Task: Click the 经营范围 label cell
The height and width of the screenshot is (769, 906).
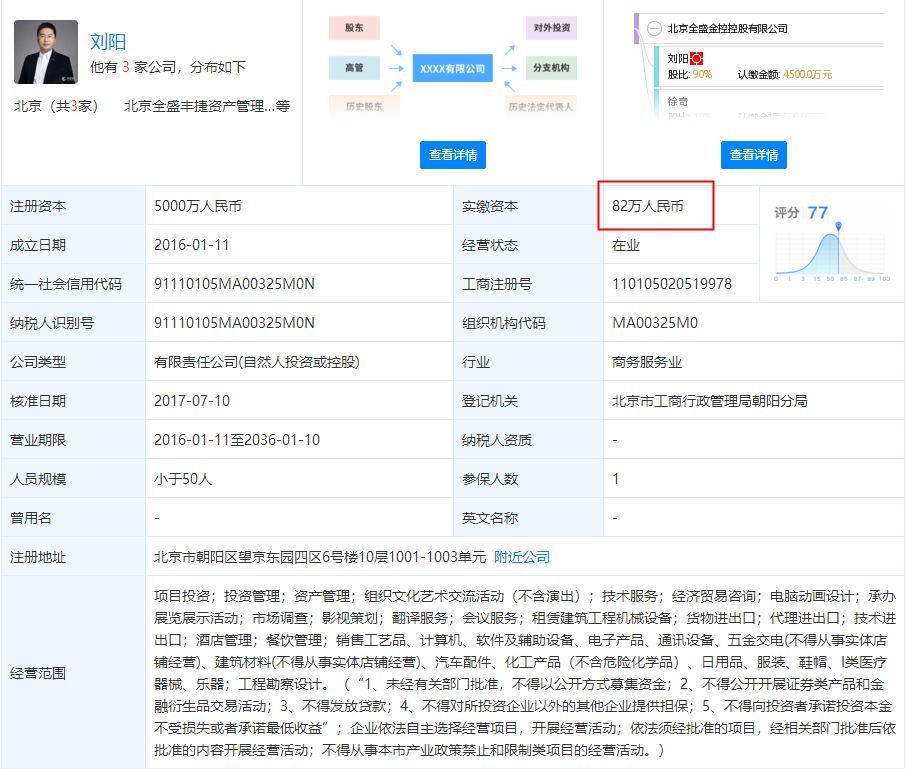Action: point(73,673)
